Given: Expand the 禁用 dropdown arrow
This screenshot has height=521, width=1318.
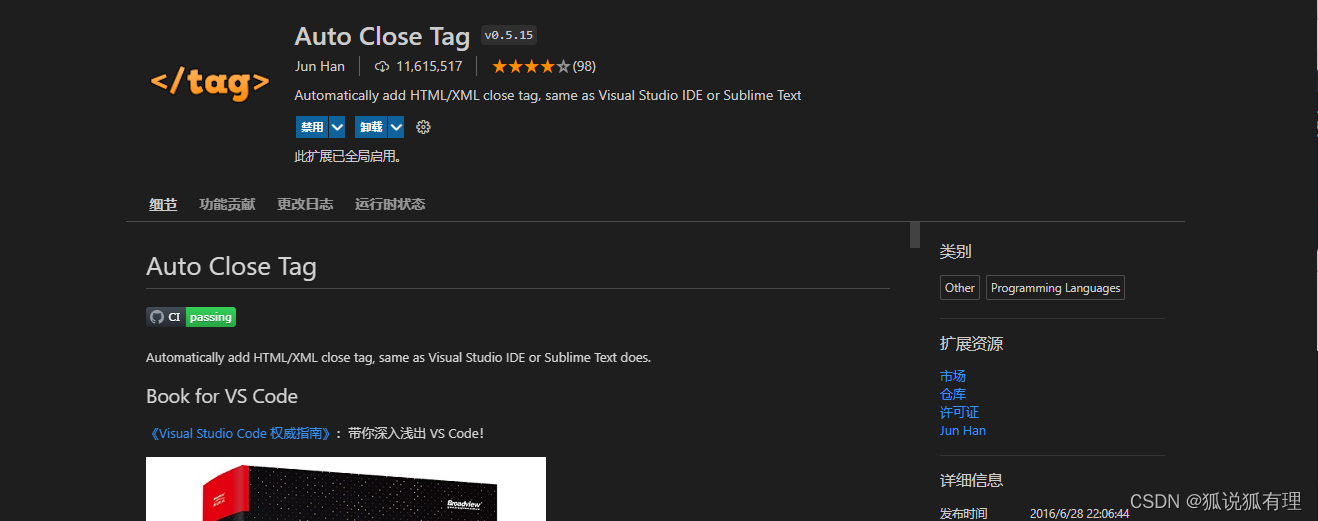Looking at the screenshot, I should tap(337, 127).
